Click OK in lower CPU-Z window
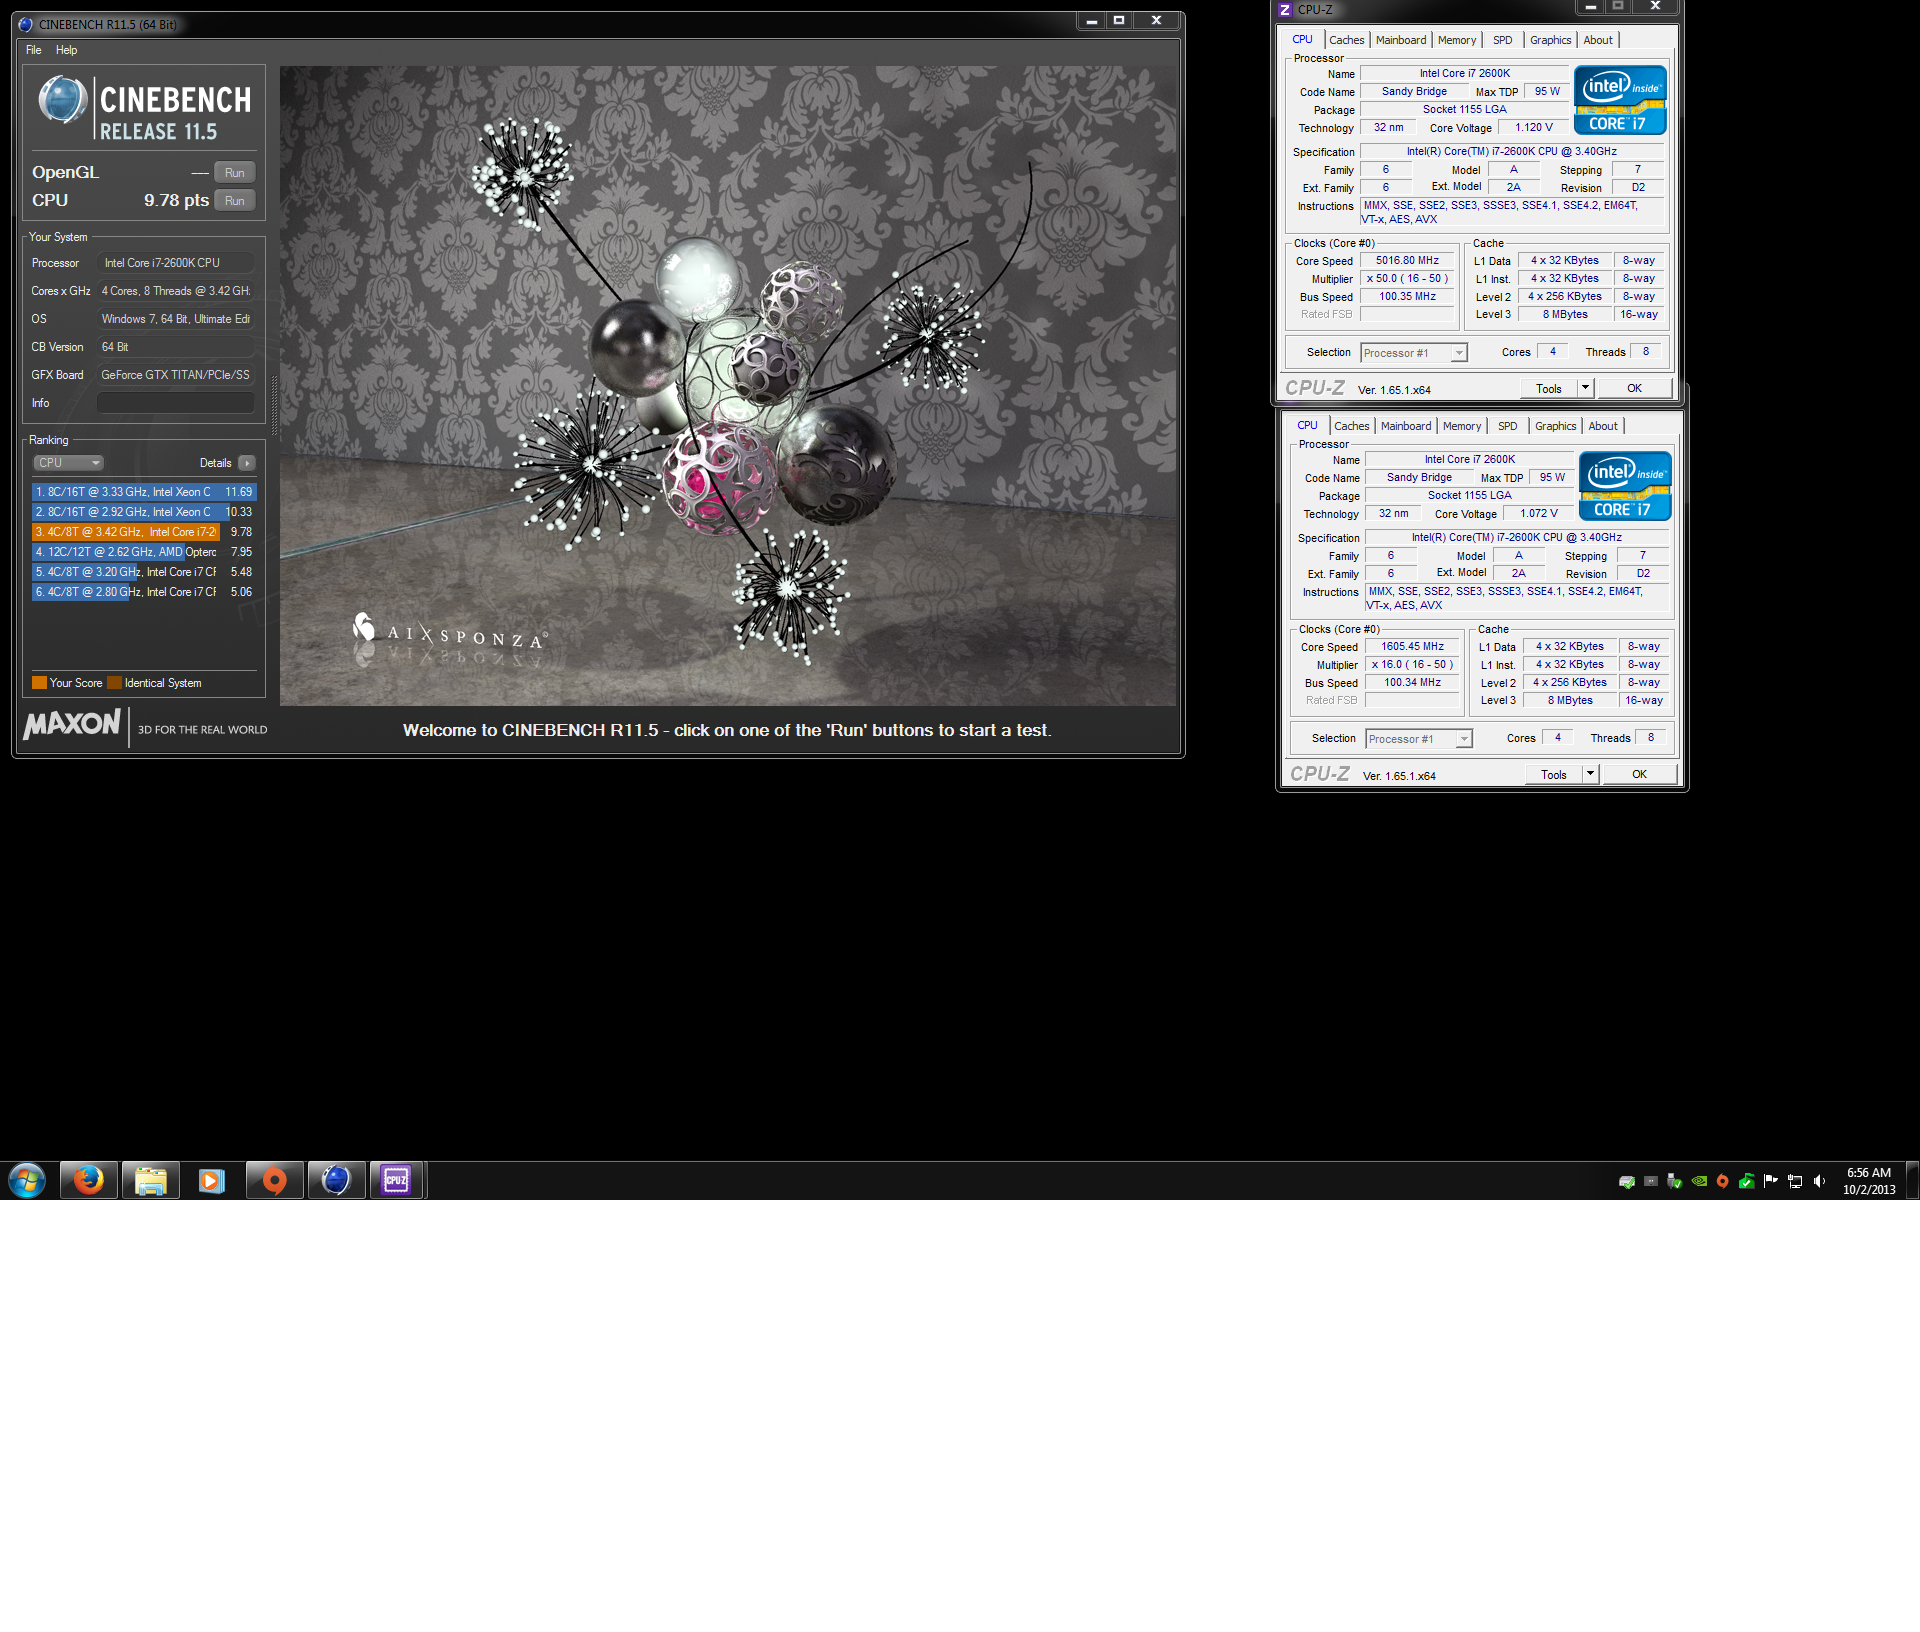This screenshot has height=1632, width=1920. [1639, 774]
